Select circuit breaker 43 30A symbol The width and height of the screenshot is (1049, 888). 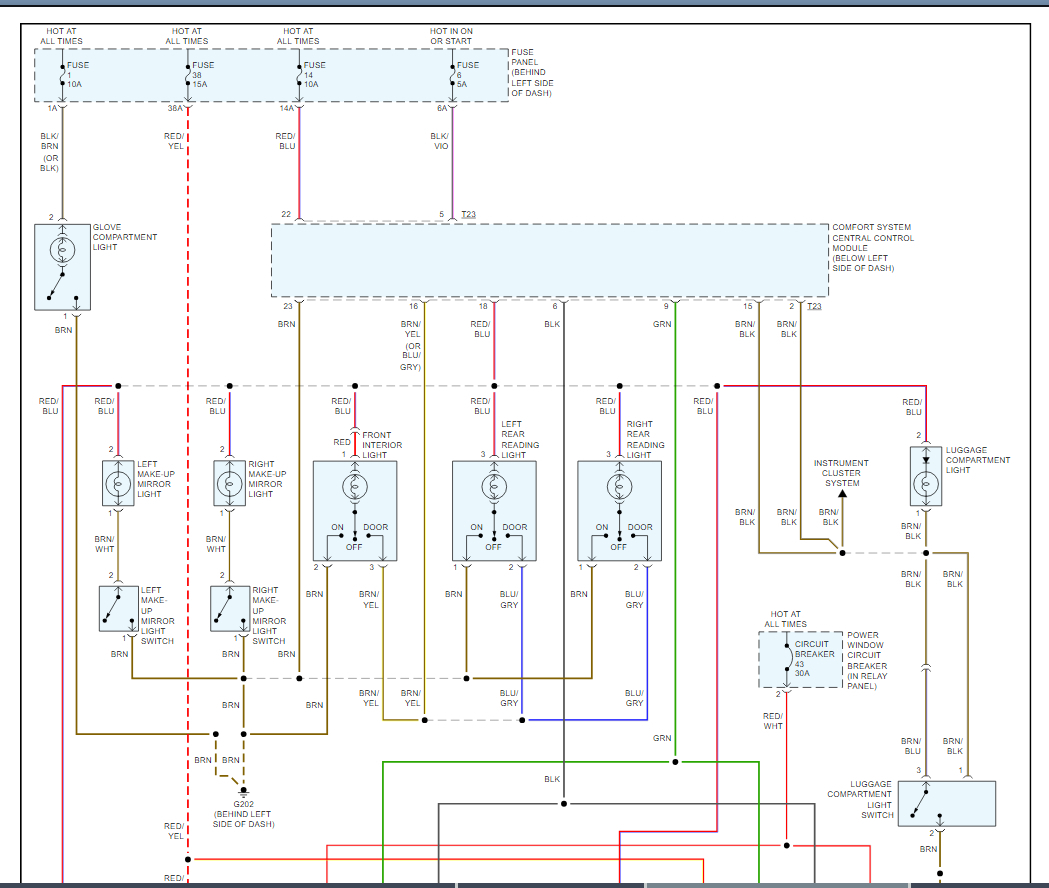coord(786,660)
